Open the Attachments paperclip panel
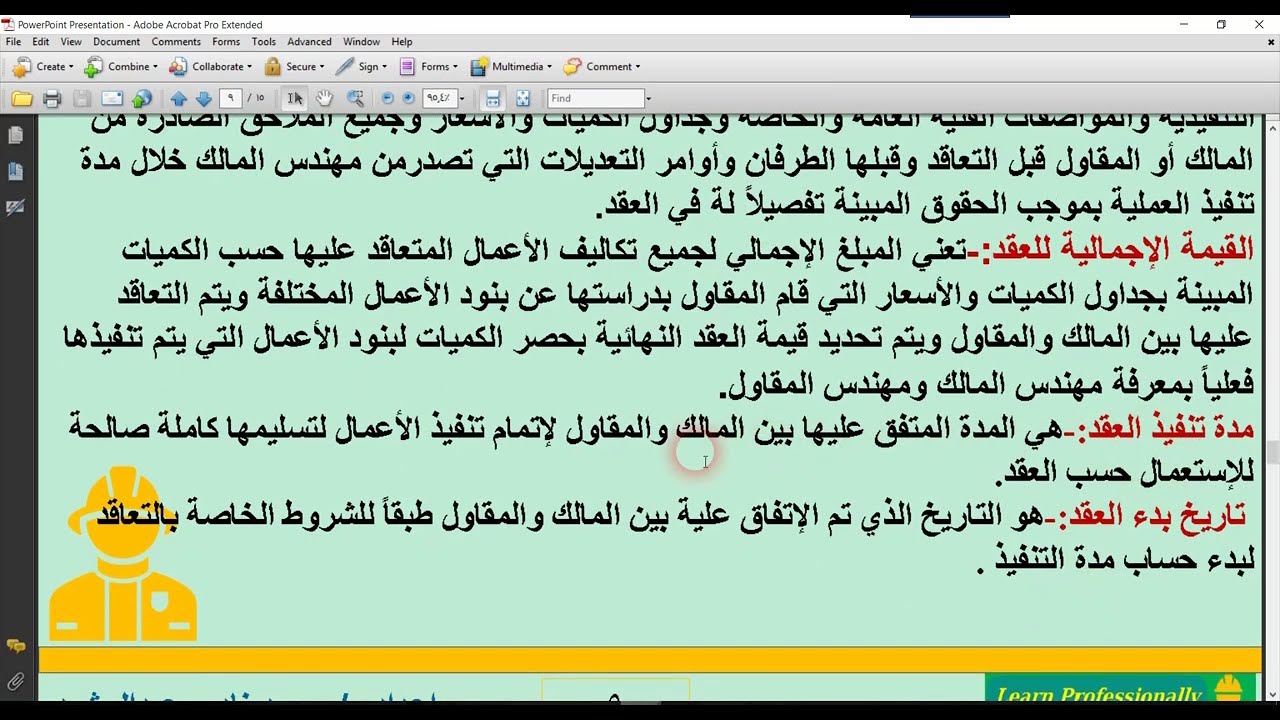This screenshot has width=1280, height=720. tap(15, 682)
